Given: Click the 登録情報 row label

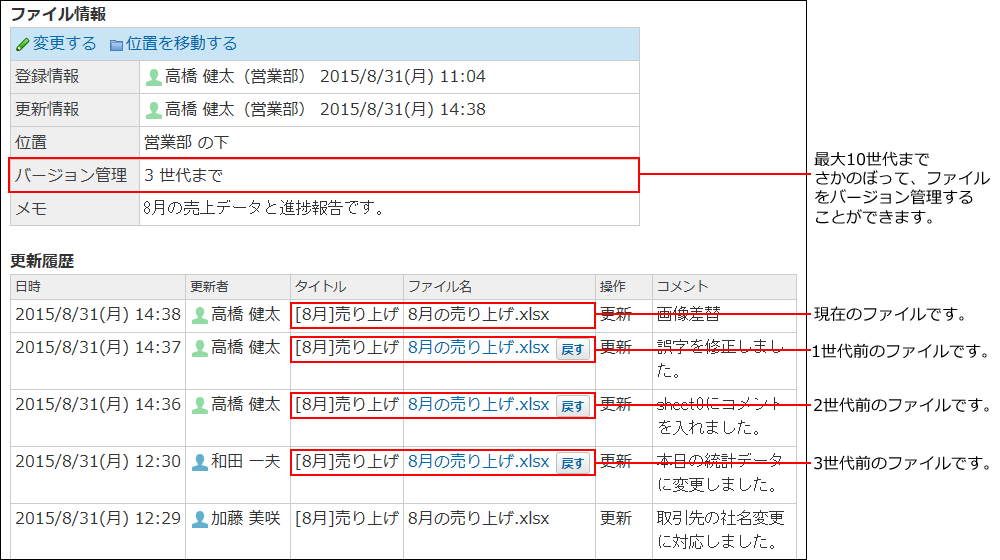Looking at the screenshot, I should [47, 77].
